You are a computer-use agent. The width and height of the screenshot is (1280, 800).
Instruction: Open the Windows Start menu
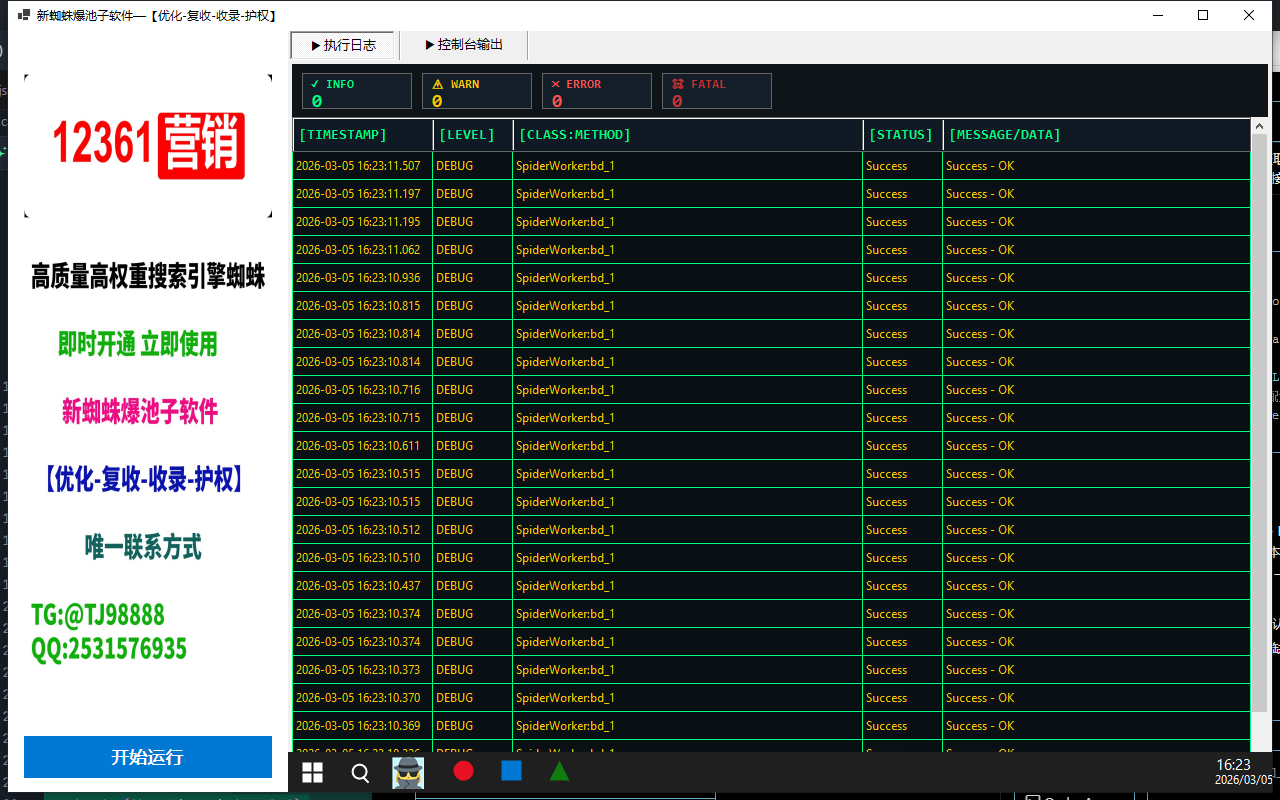312,771
